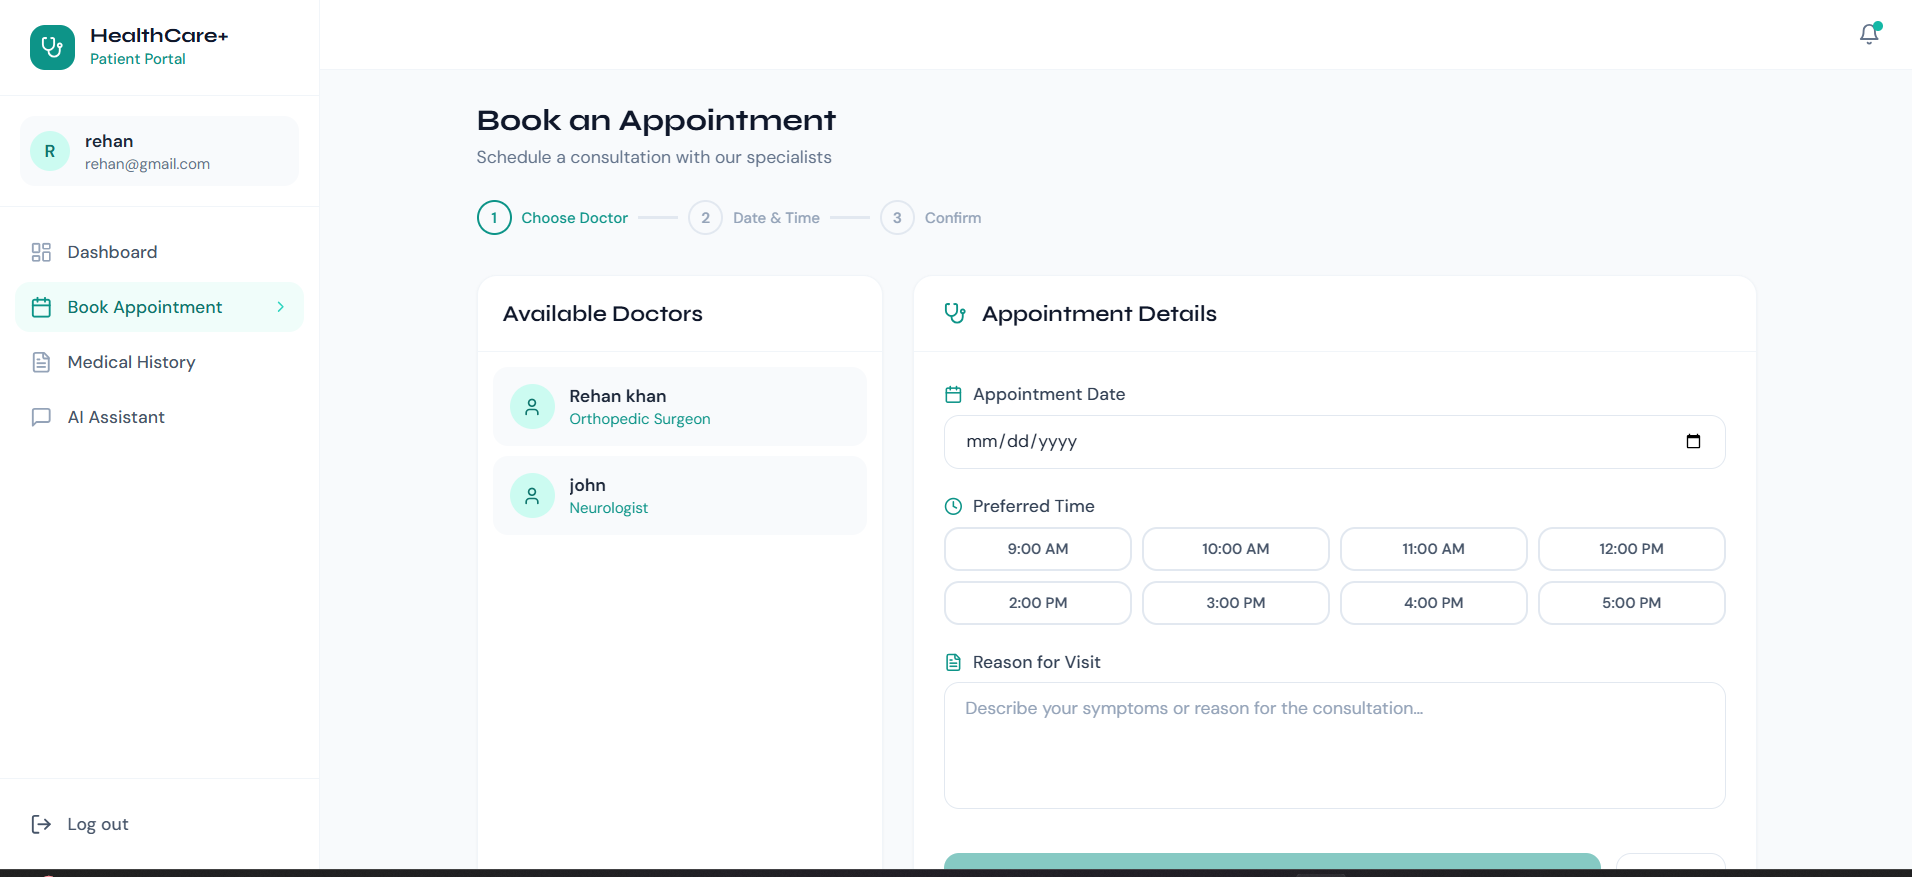Pick the 12:00 PM time slot
Screen dimensions: 1912x877
pos(1632,549)
